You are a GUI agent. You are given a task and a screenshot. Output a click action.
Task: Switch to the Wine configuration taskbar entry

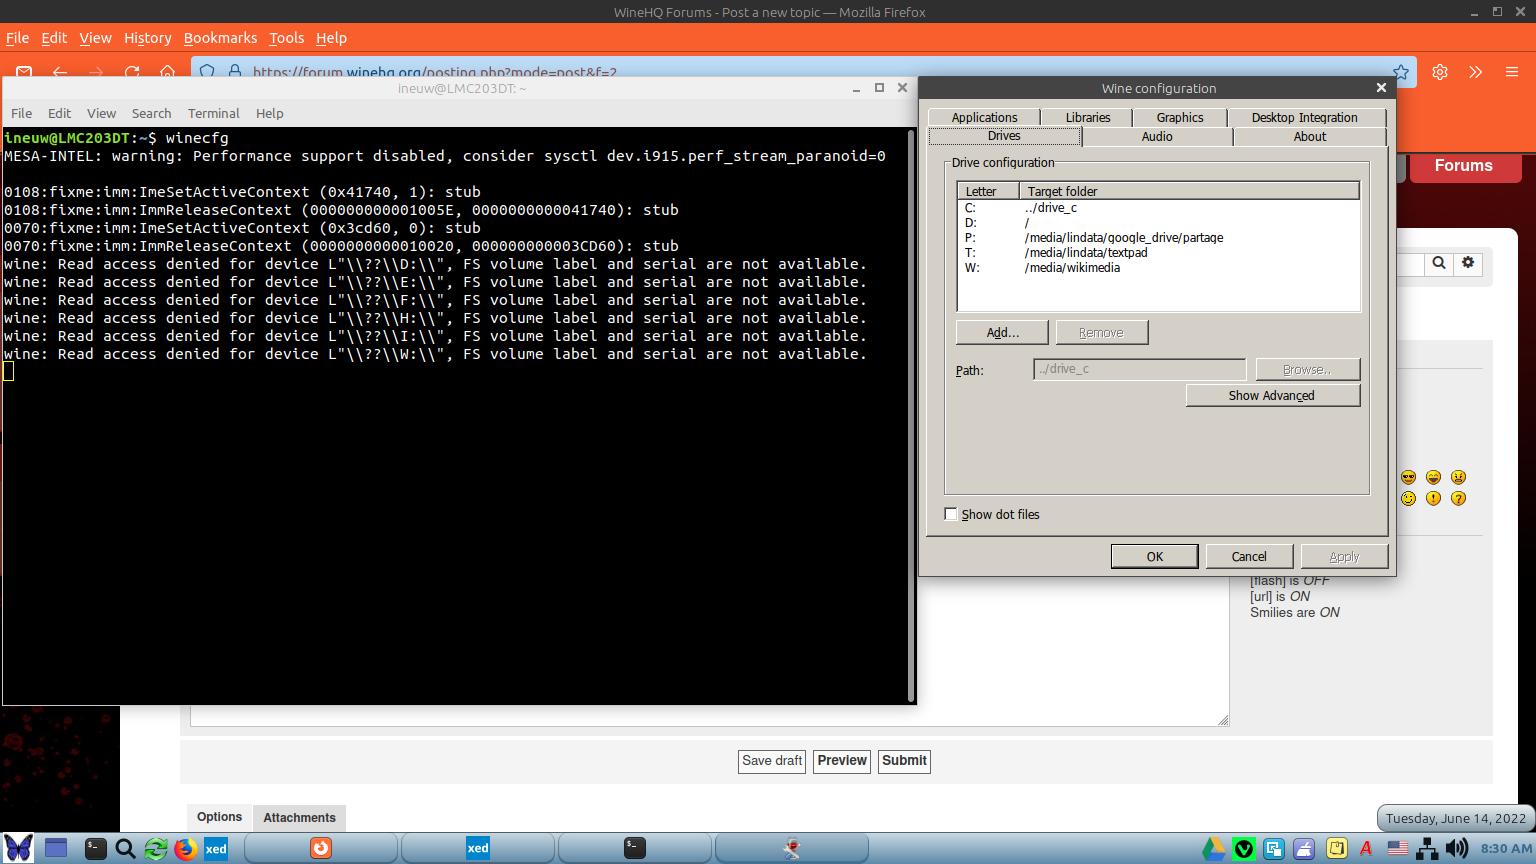[x=792, y=849]
